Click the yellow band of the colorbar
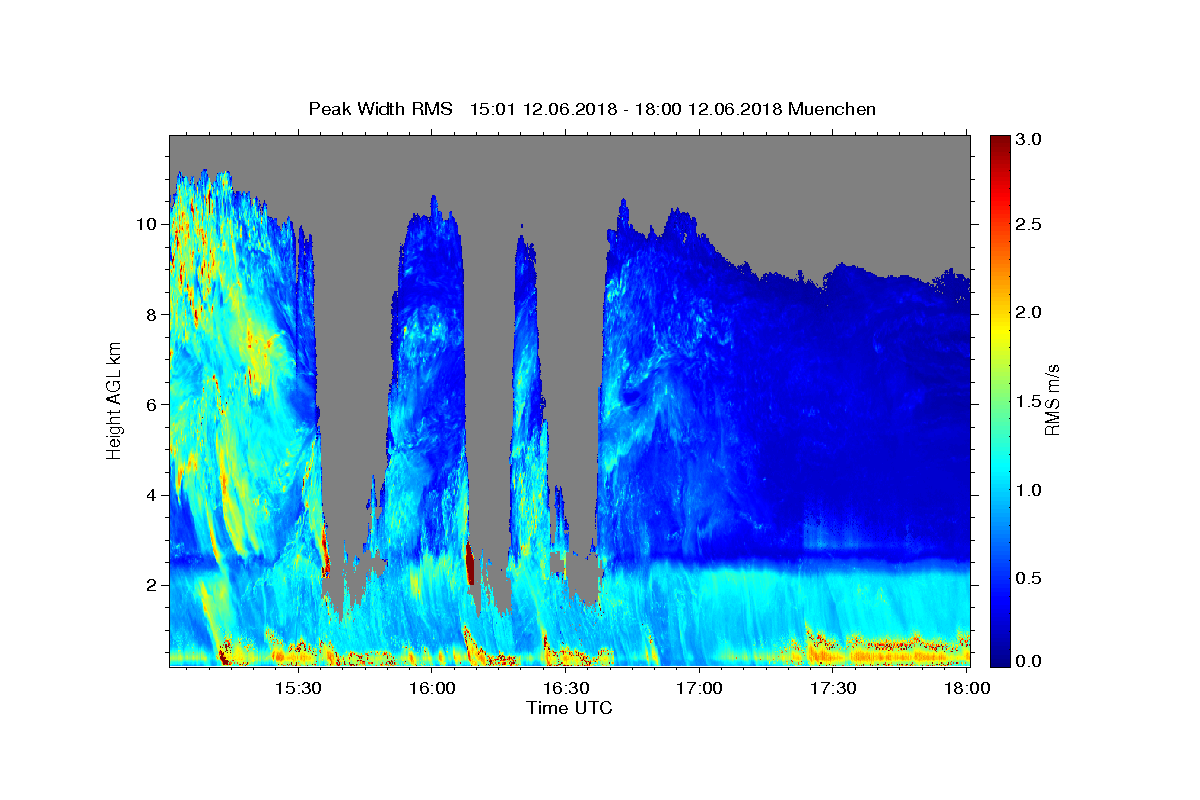The width and height of the screenshot is (1200, 800). [x=1000, y=325]
